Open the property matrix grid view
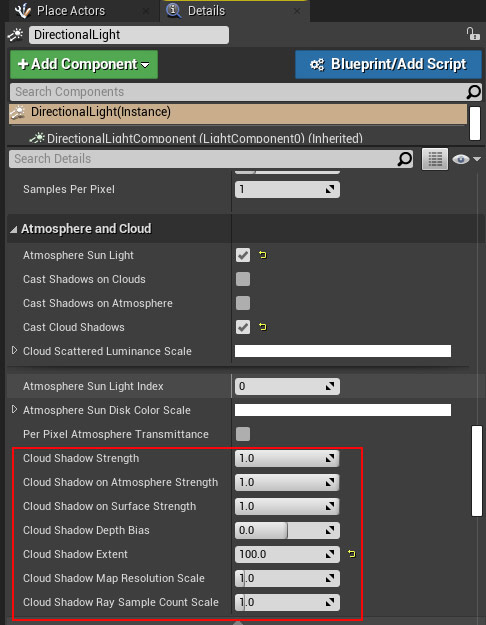The height and width of the screenshot is (625, 486). [x=435, y=159]
